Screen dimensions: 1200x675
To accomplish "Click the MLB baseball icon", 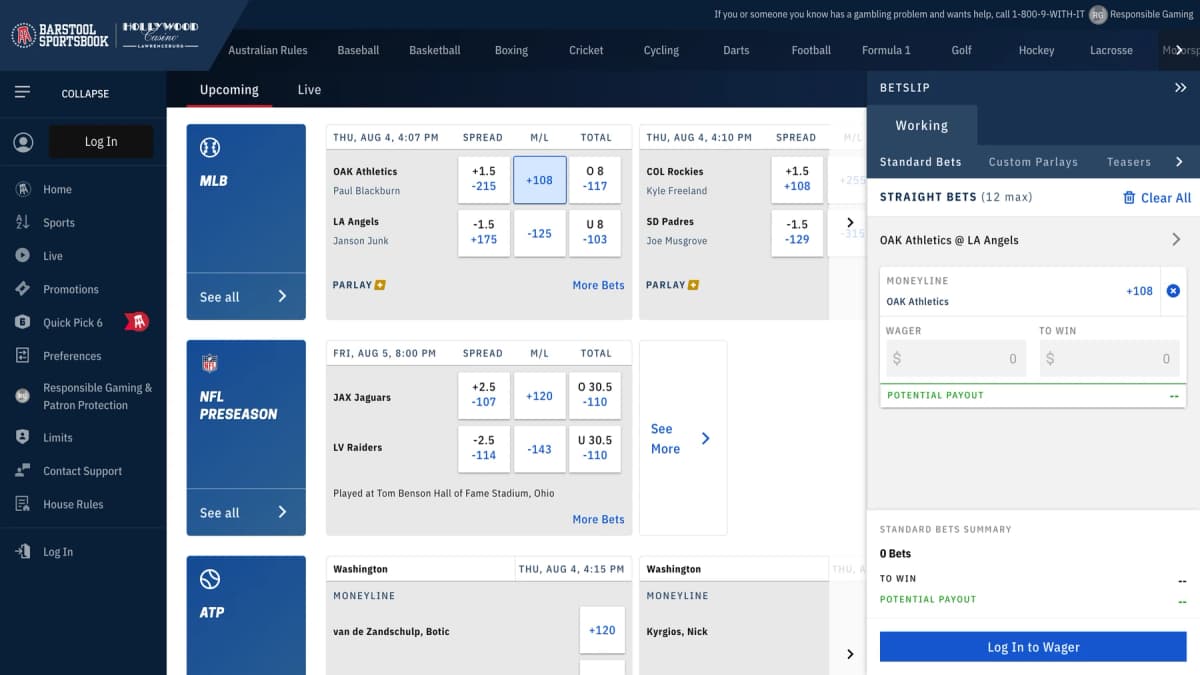I will point(210,148).
